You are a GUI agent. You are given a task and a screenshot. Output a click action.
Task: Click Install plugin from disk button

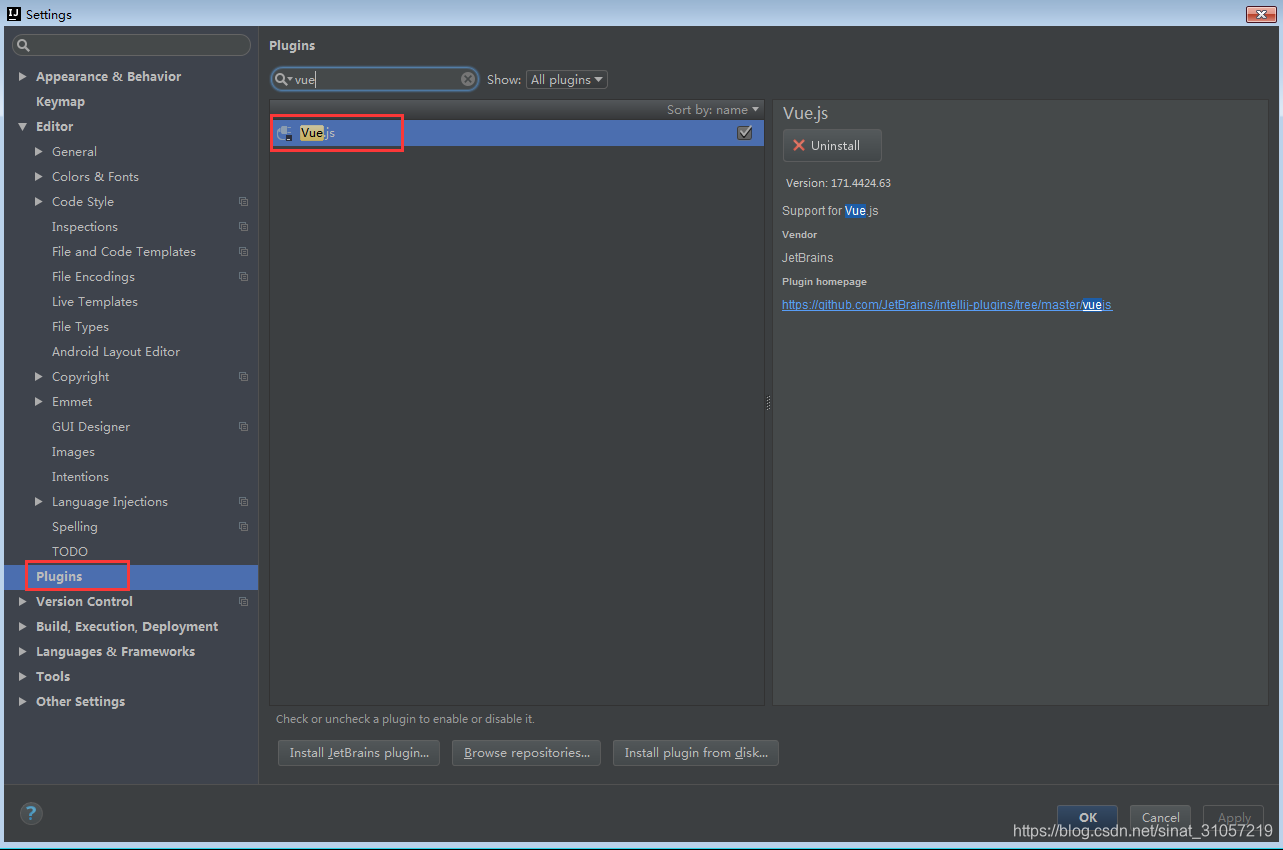(696, 753)
